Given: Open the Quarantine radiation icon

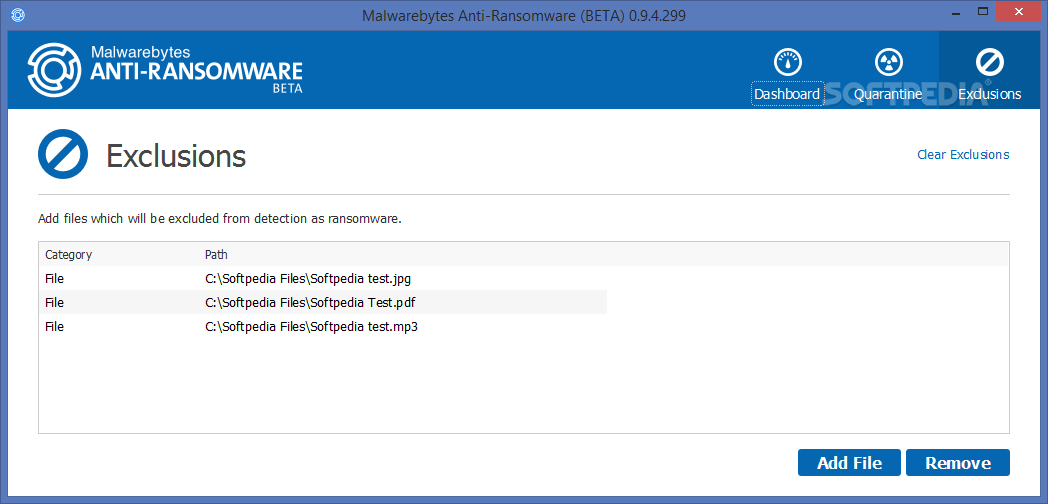Looking at the screenshot, I should click(x=889, y=62).
